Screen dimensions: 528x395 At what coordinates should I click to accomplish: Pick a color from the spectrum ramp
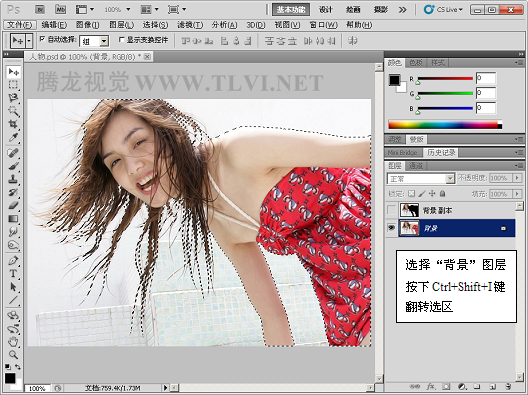click(x=445, y=125)
